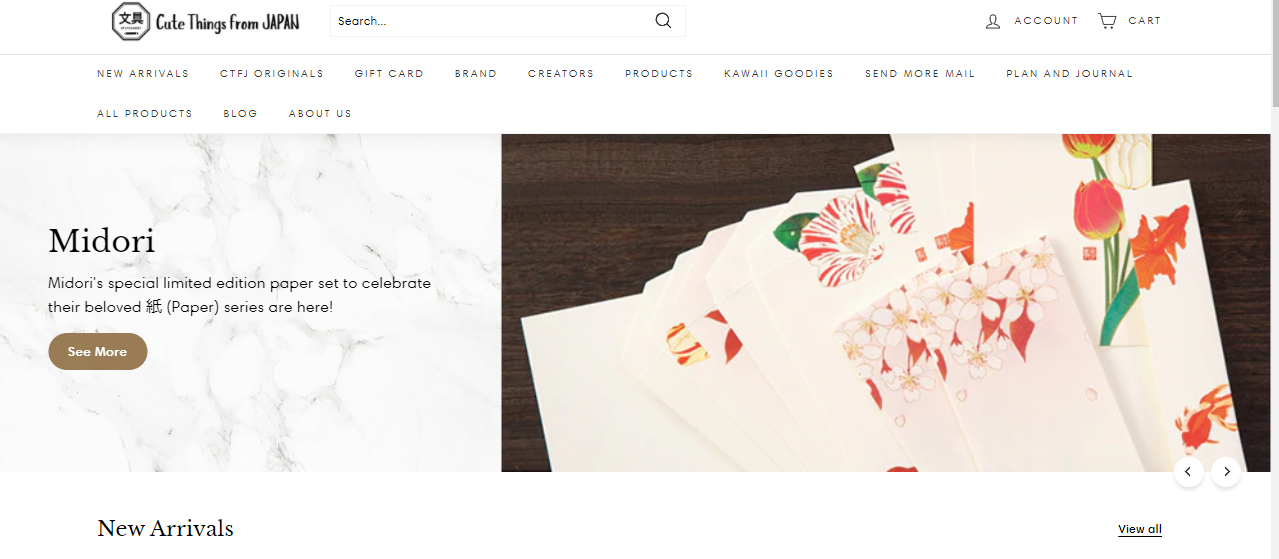Click the search magnifier icon
The image size is (1279, 559).
663,21
